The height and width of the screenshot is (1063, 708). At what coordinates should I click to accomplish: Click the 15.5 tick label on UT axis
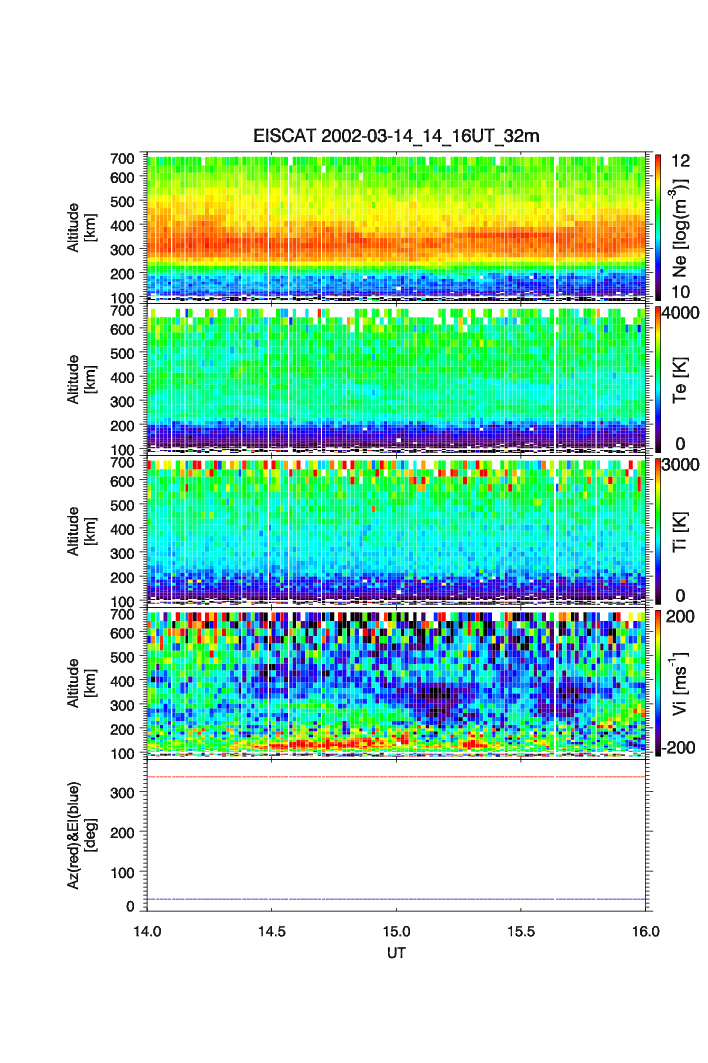point(522,931)
